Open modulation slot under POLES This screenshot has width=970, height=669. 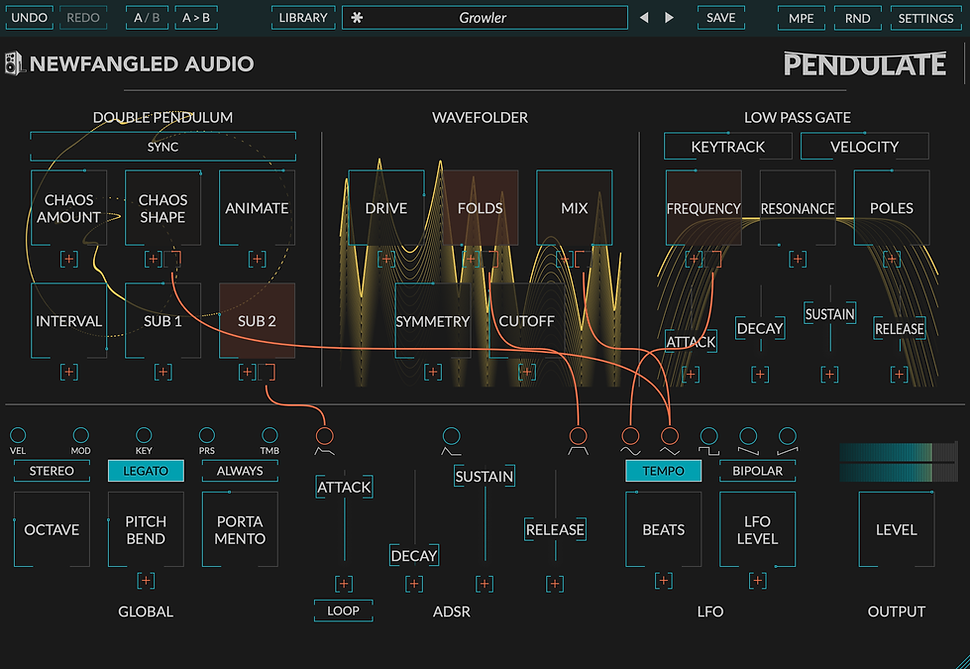point(891,259)
